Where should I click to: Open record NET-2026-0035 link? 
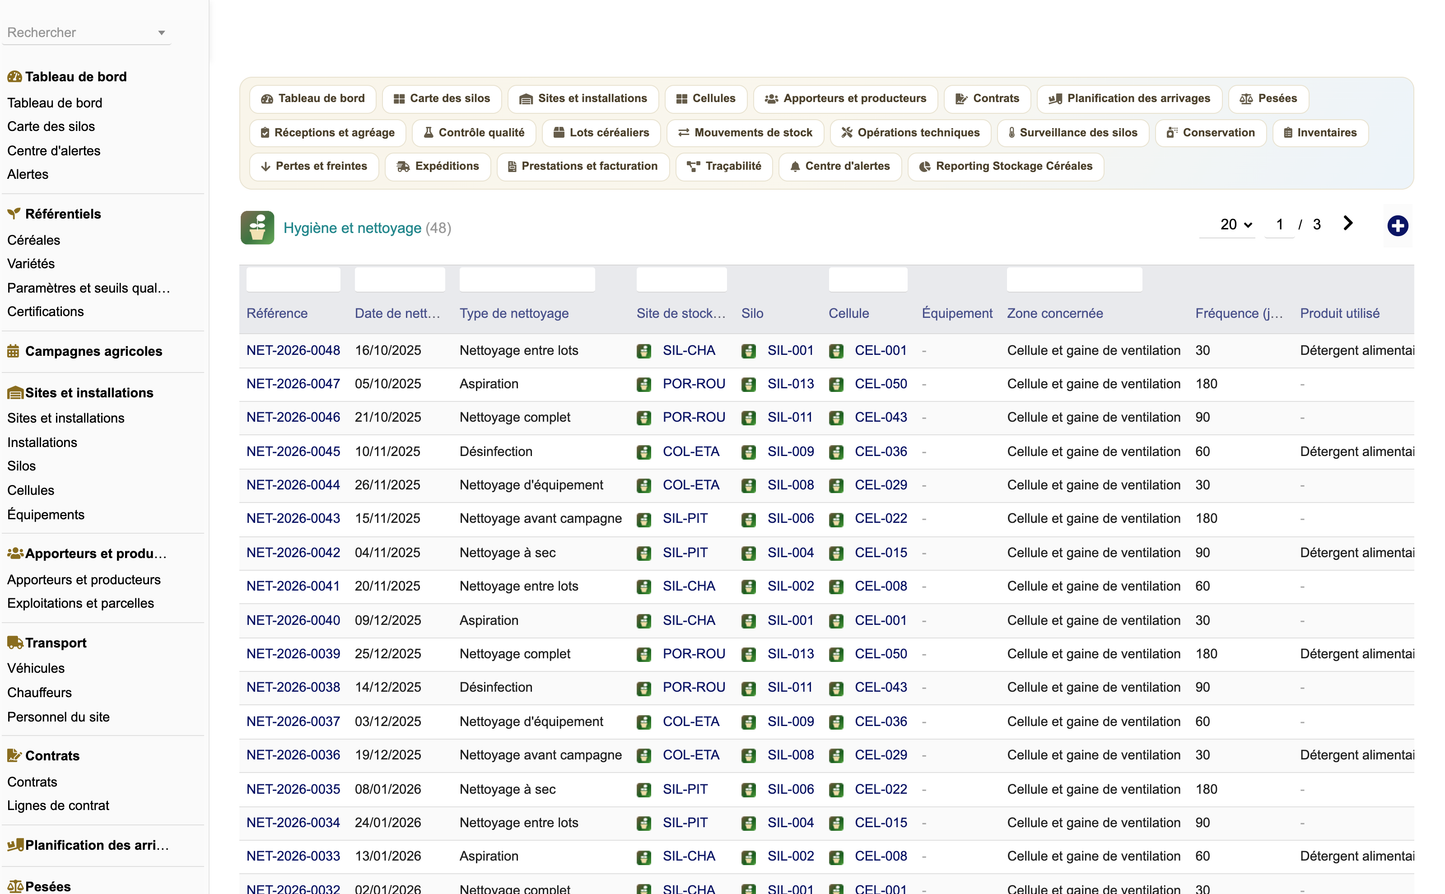click(x=293, y=789)
